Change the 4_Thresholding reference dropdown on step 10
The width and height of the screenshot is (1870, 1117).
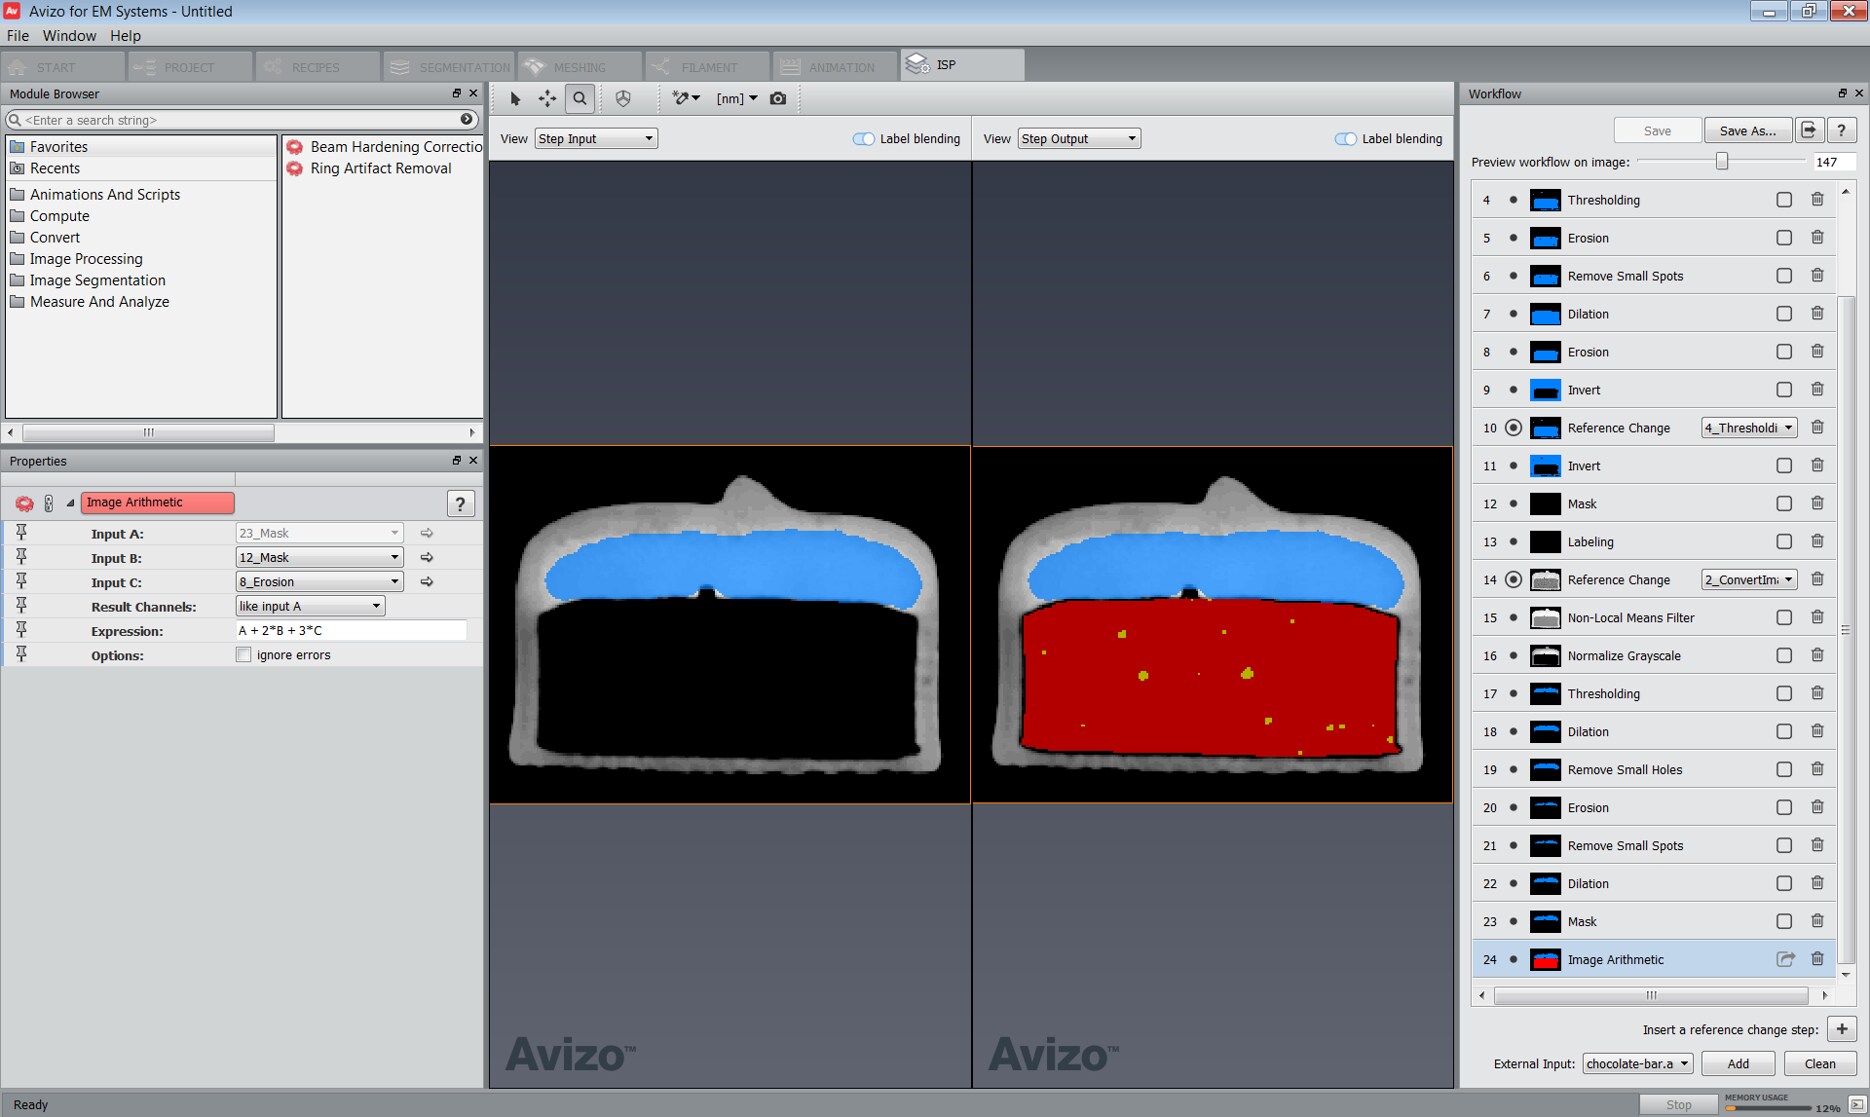click(x=1748, y=427)
